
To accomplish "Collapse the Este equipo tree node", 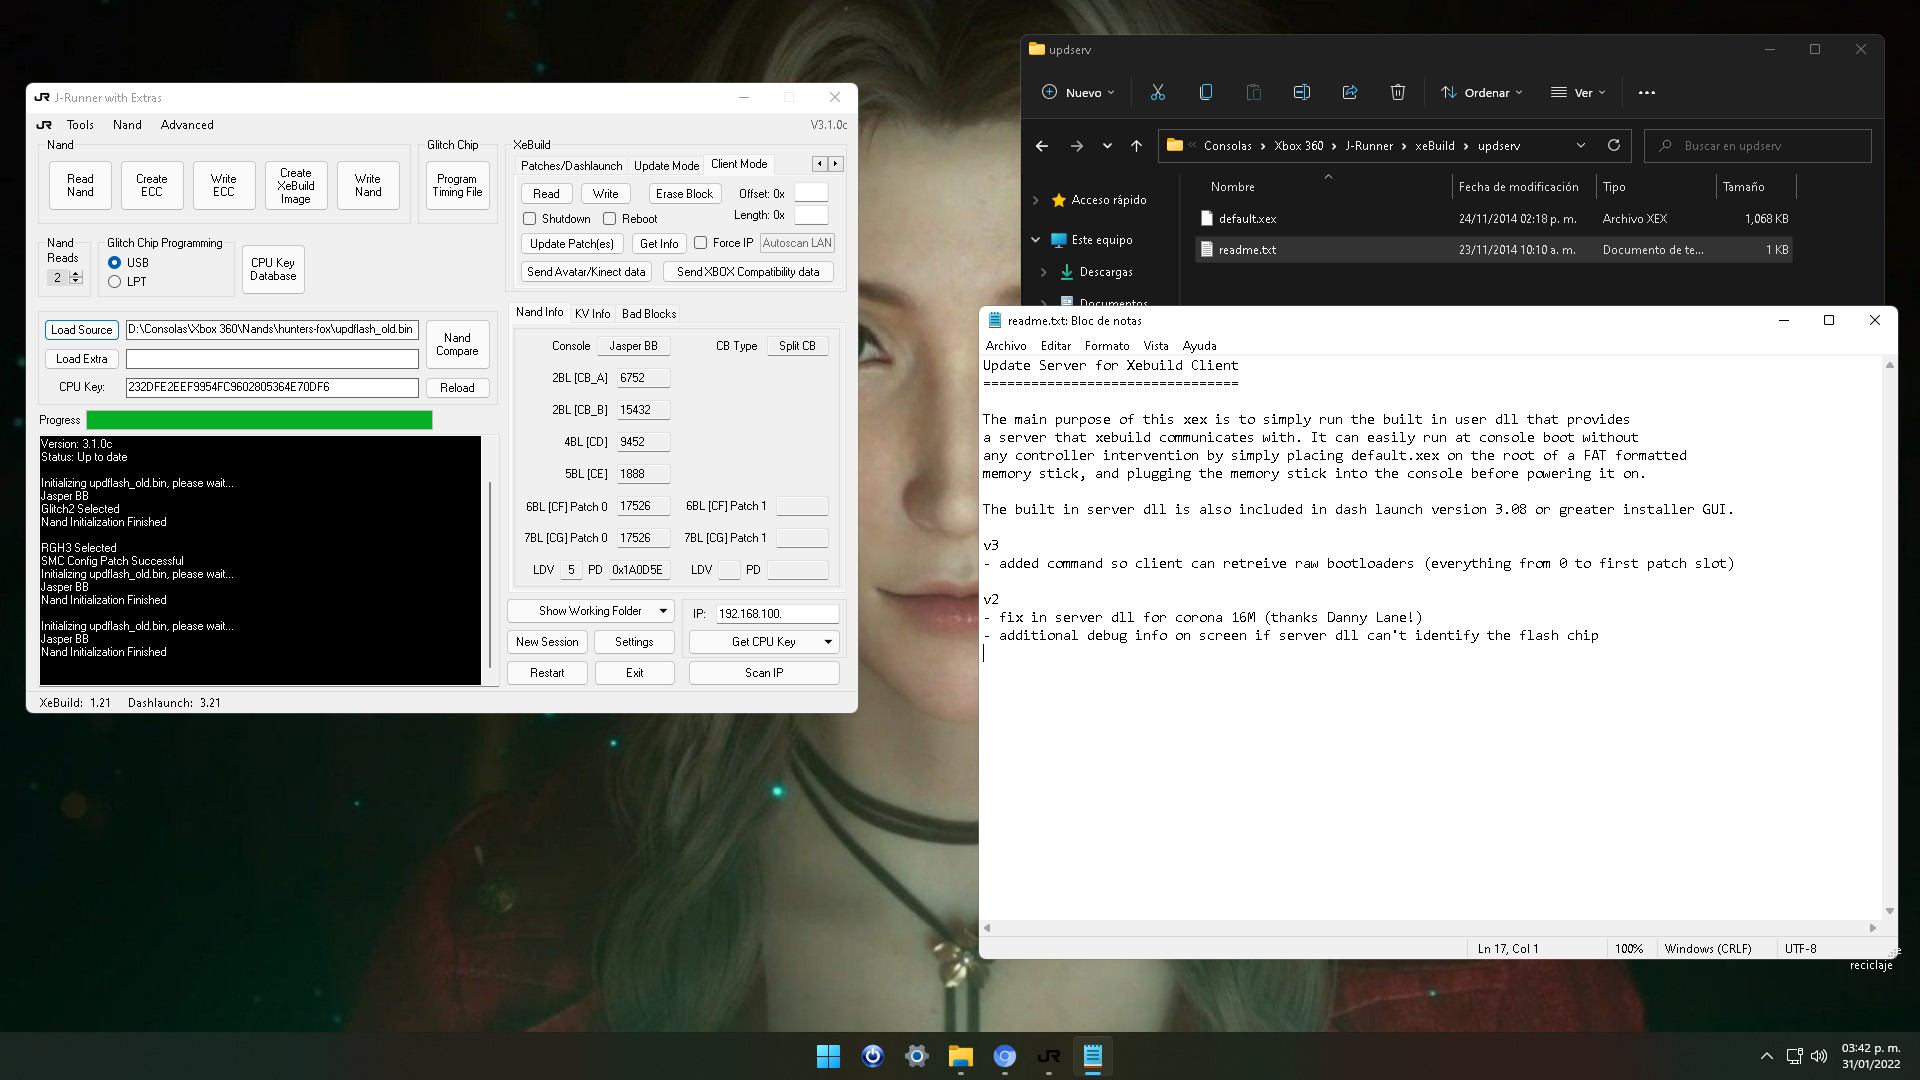I will pyautogui.click(x=1035, y=240).
